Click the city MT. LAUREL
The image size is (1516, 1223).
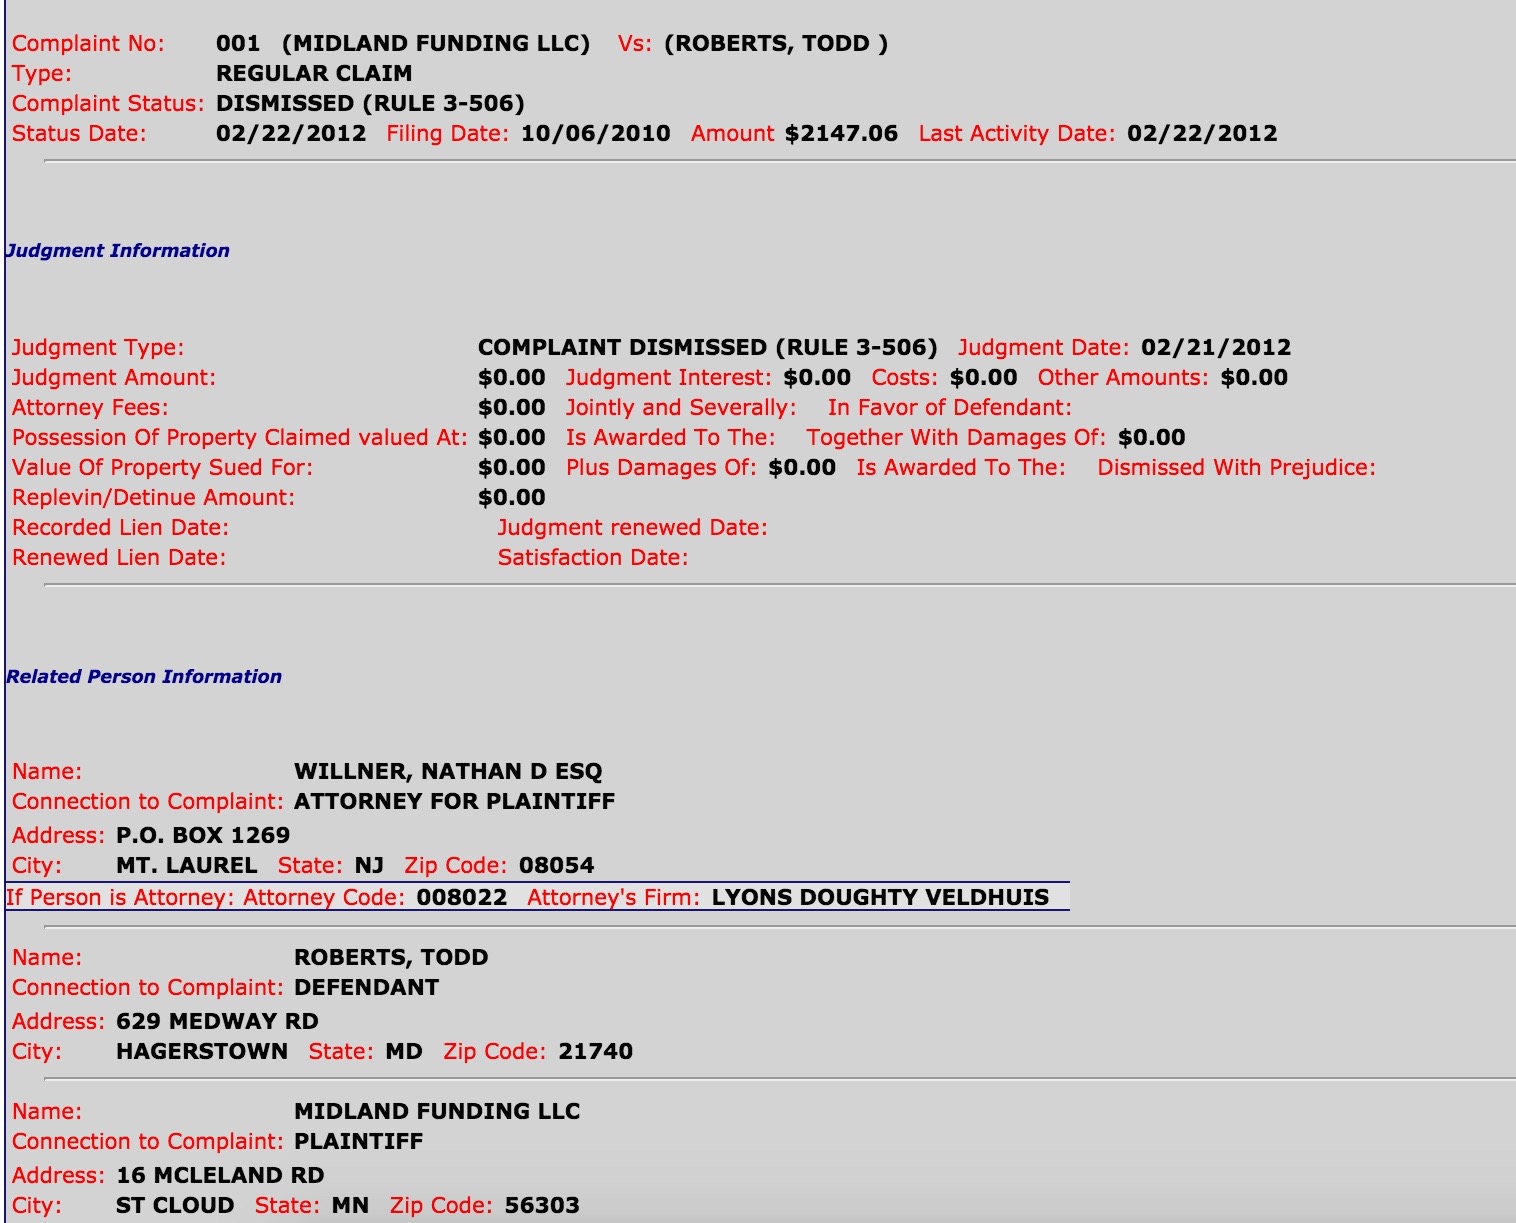(187, 866)
